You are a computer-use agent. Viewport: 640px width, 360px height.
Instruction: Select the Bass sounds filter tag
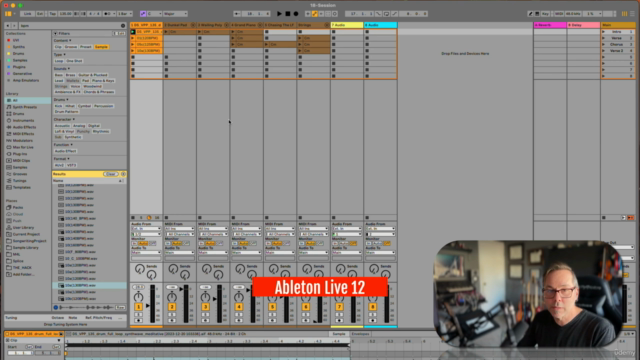59,75
